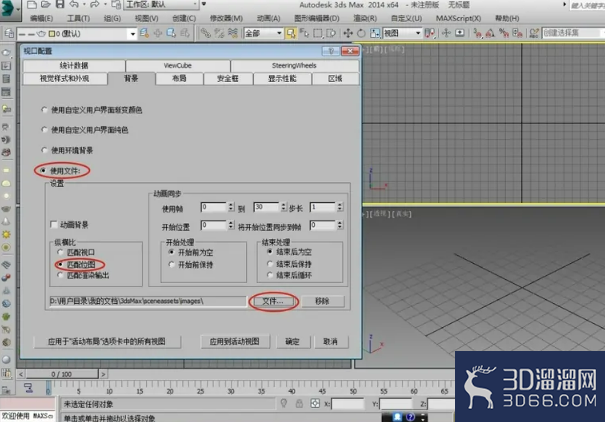605x422 pixels.
Task: Activate the Select and Scale tool
Action: [375, 34]
